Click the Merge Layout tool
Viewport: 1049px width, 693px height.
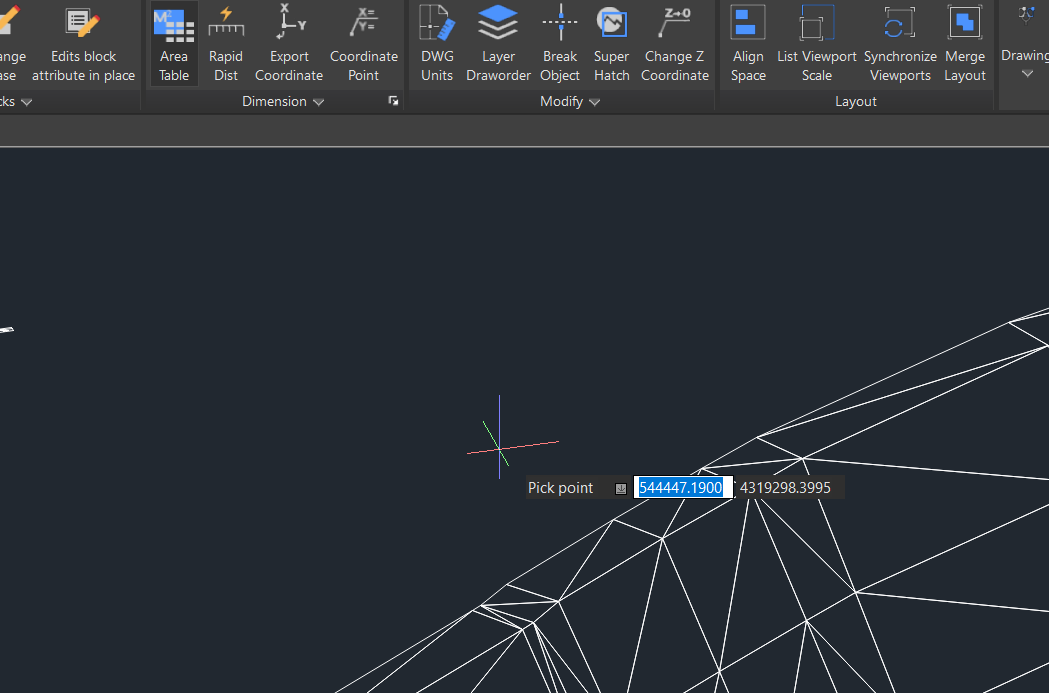(x=965, y=44)
